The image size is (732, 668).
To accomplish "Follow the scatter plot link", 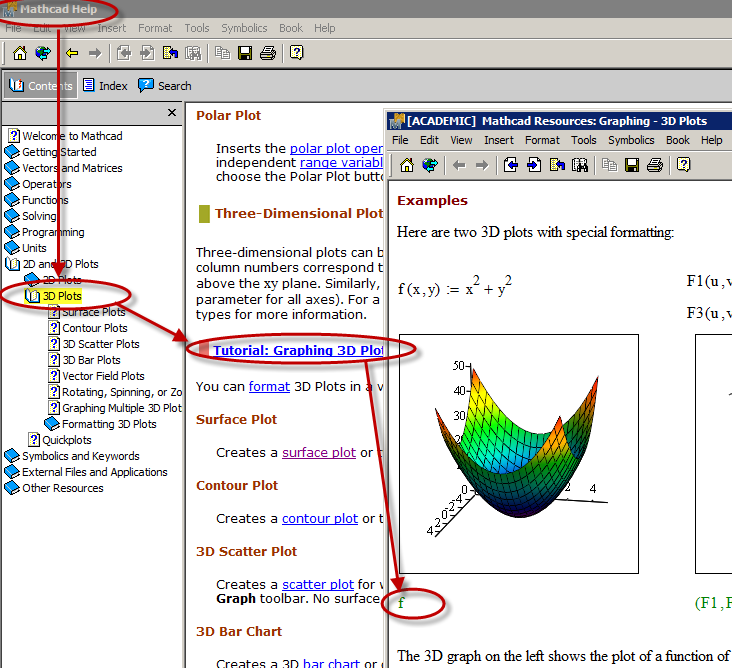I will click(318, 584).
